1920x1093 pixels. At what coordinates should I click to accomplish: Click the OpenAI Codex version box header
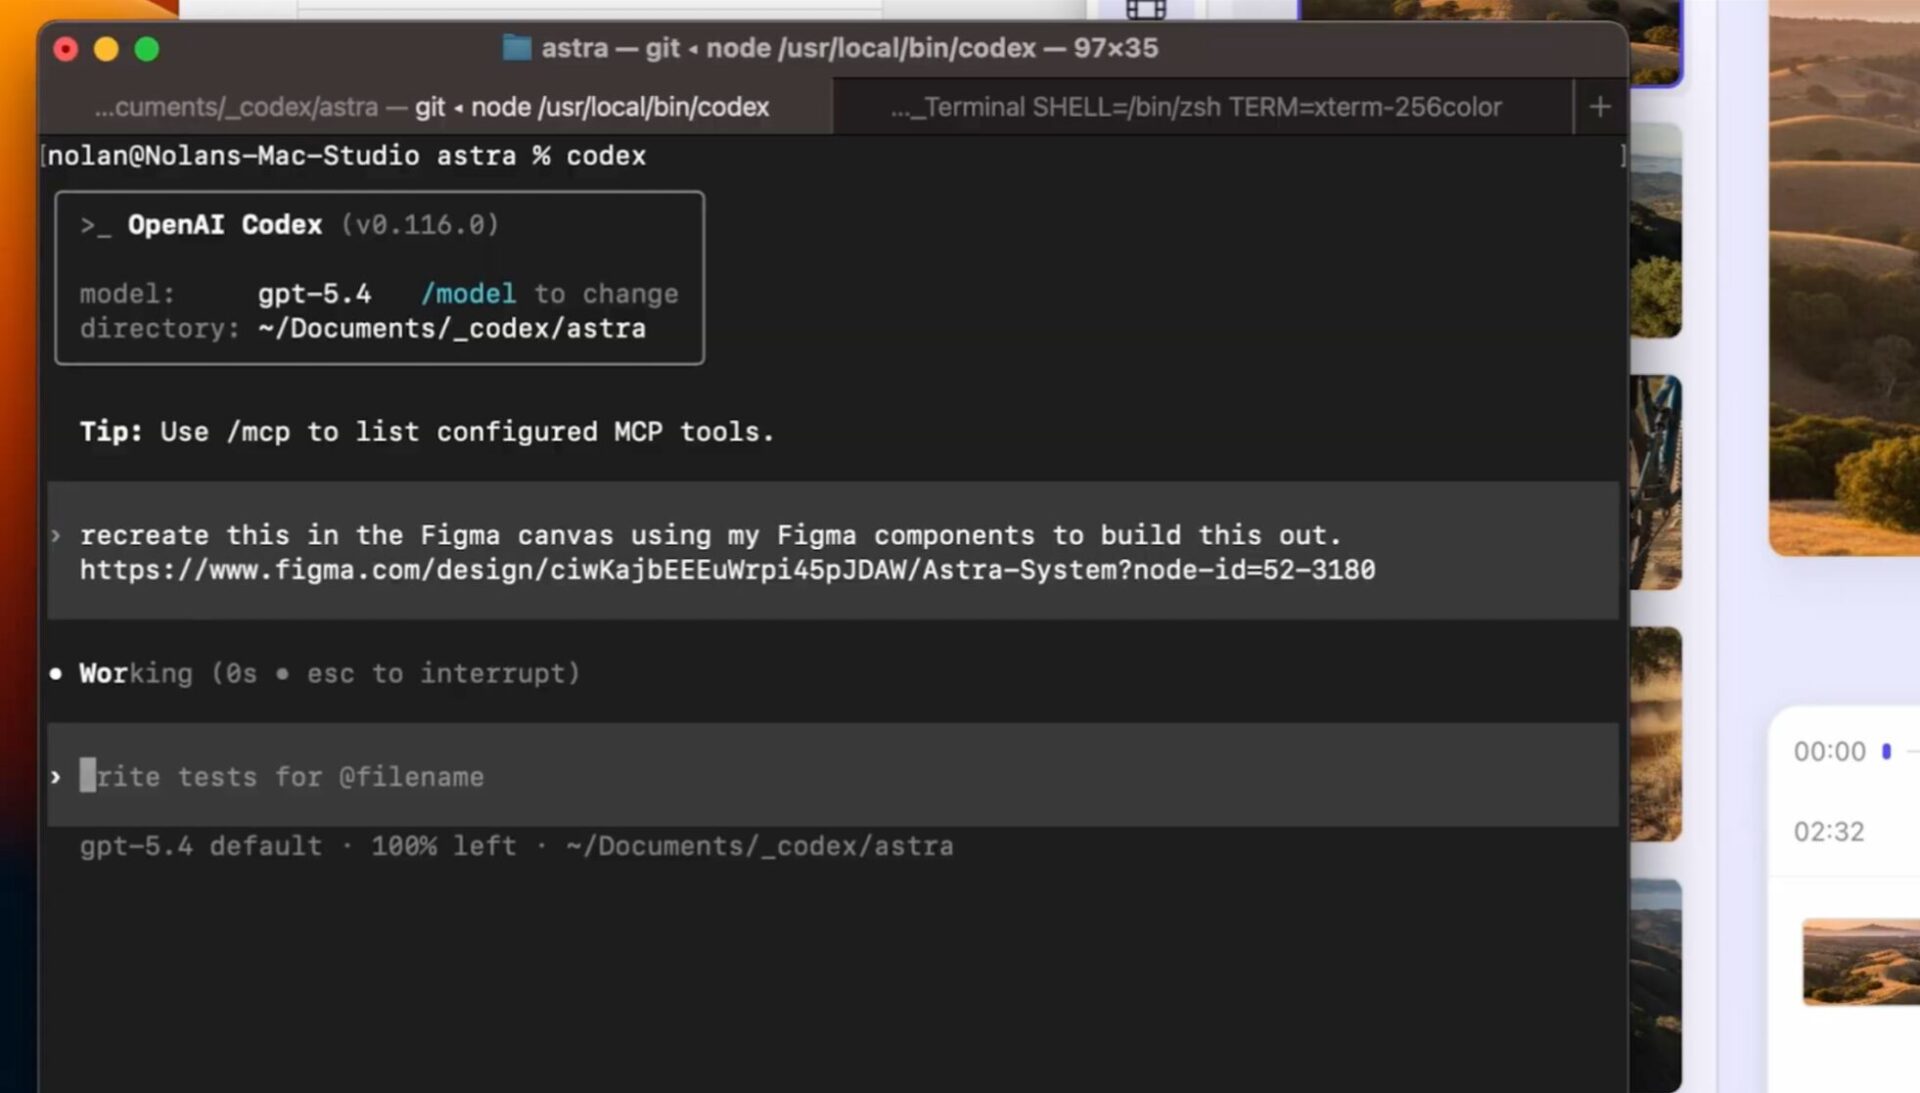[x=290, y=224]
